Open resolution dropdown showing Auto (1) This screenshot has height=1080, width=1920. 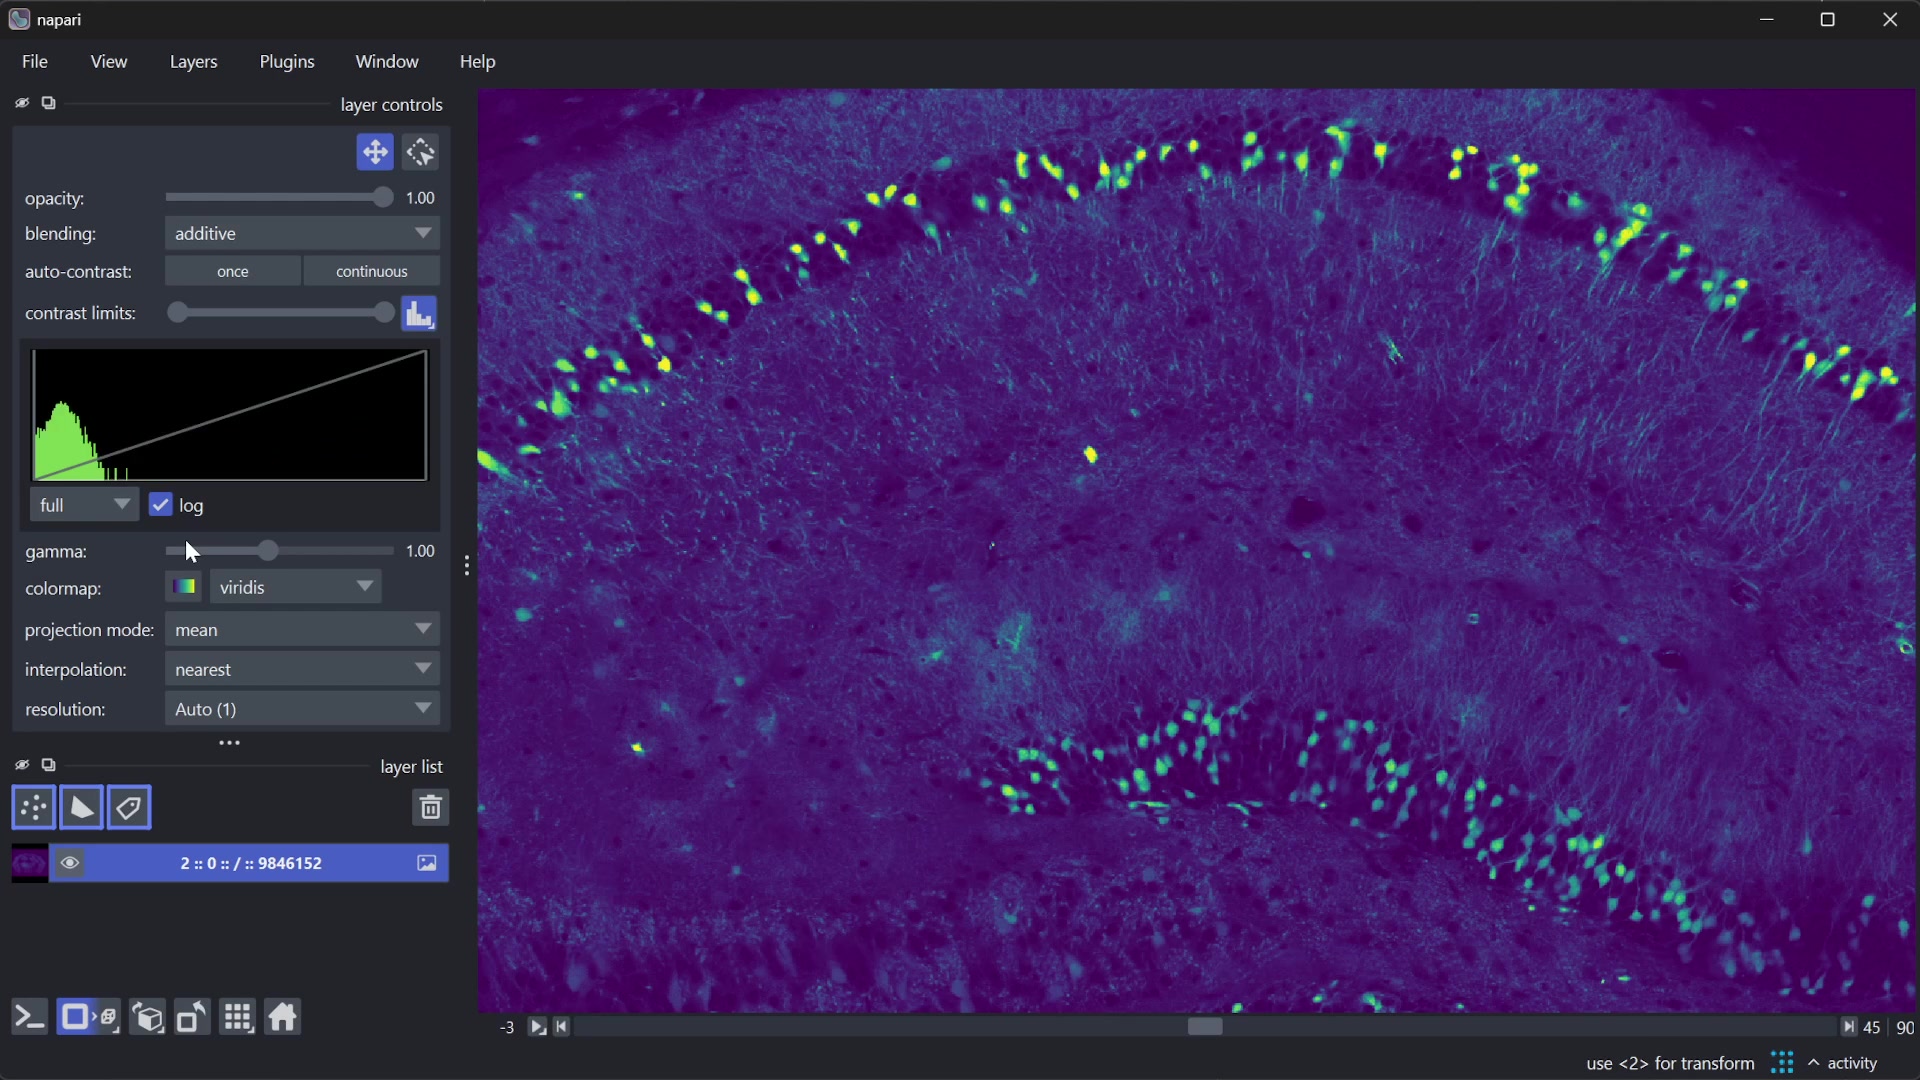coord(302,709)
